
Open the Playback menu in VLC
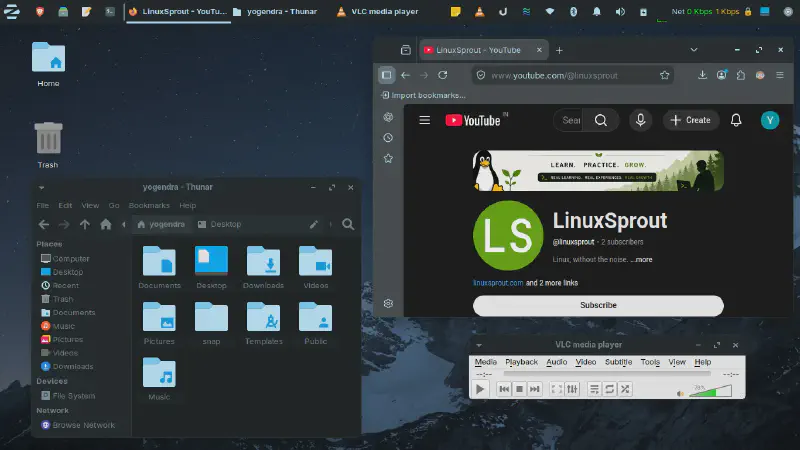click(x=521, y=362)
